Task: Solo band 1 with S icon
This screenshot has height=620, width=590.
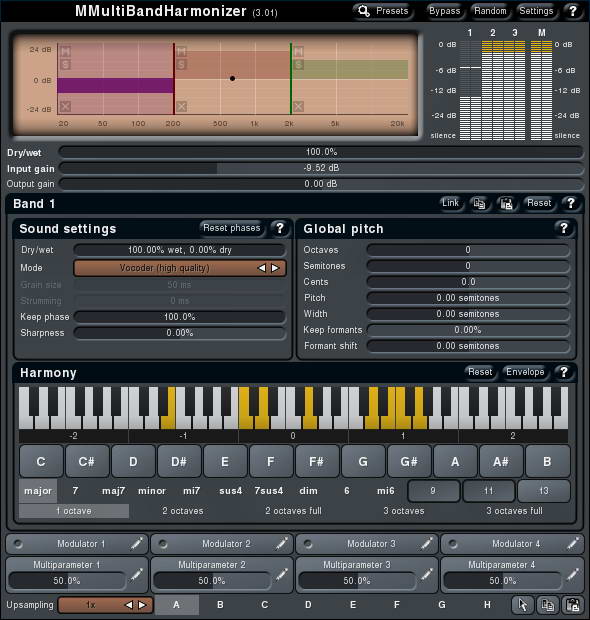Action: coord(65,64)
